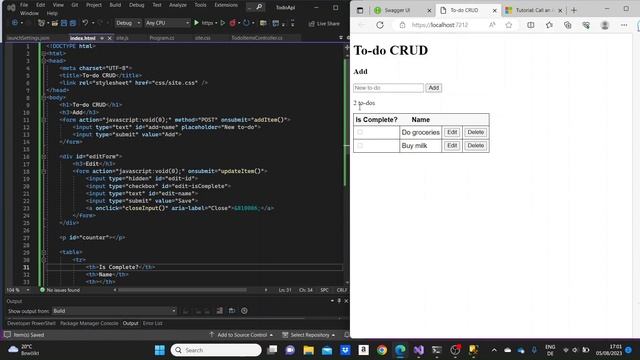Start debugging with green play arrow

(196, 23)
